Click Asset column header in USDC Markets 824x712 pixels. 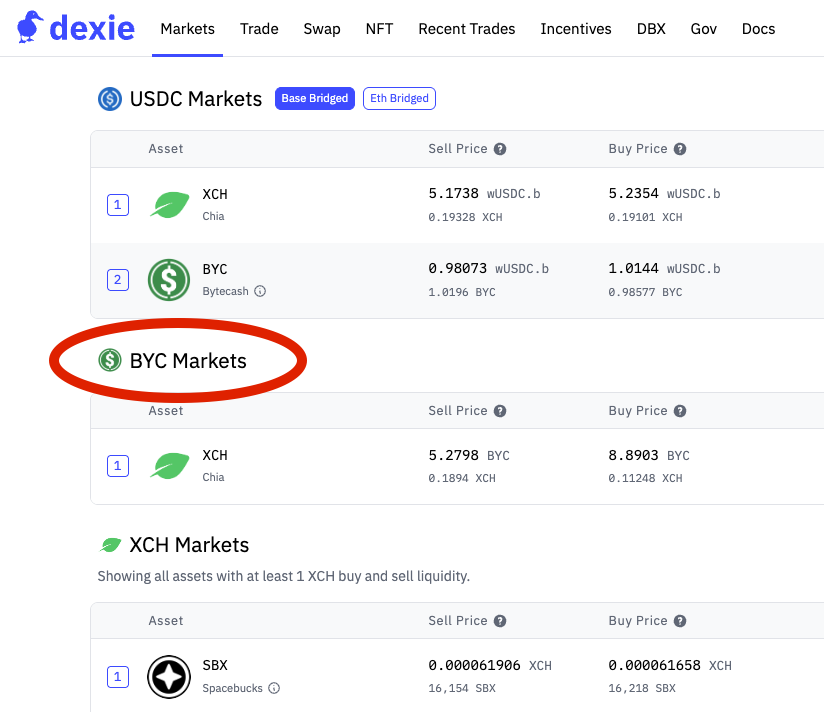[166, 149]
